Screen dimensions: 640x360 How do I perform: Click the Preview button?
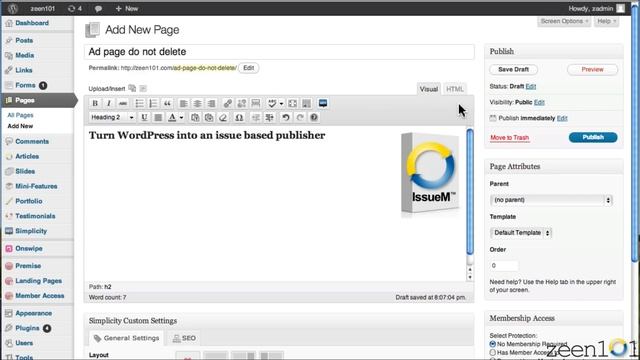click(592, 69)
